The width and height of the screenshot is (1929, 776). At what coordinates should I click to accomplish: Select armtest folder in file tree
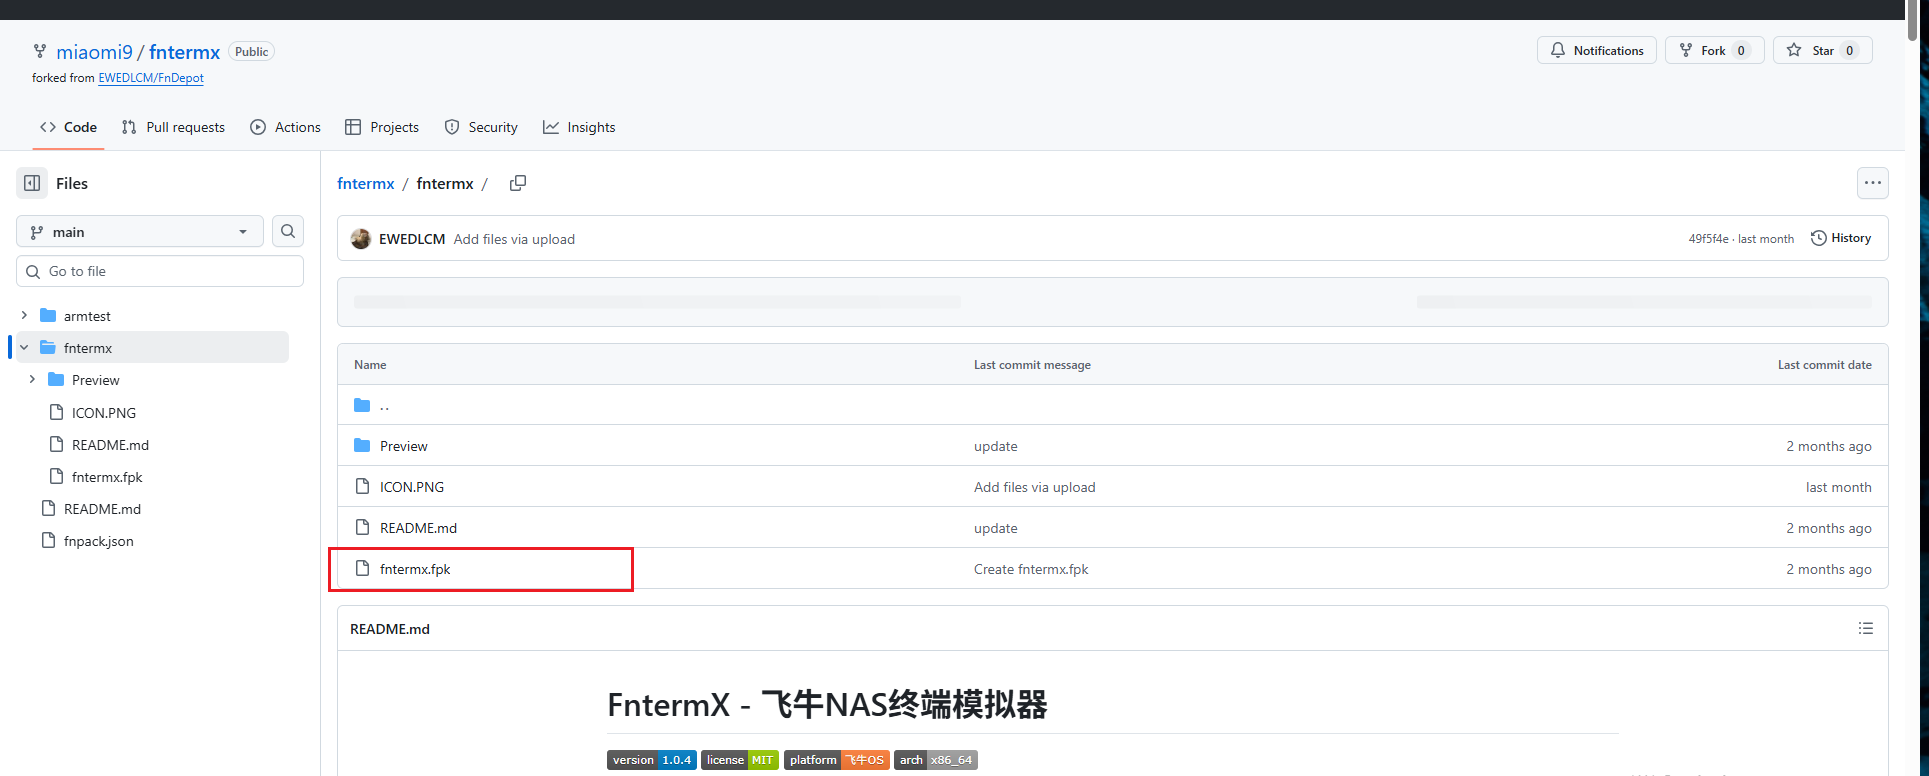tap(87, 316)
